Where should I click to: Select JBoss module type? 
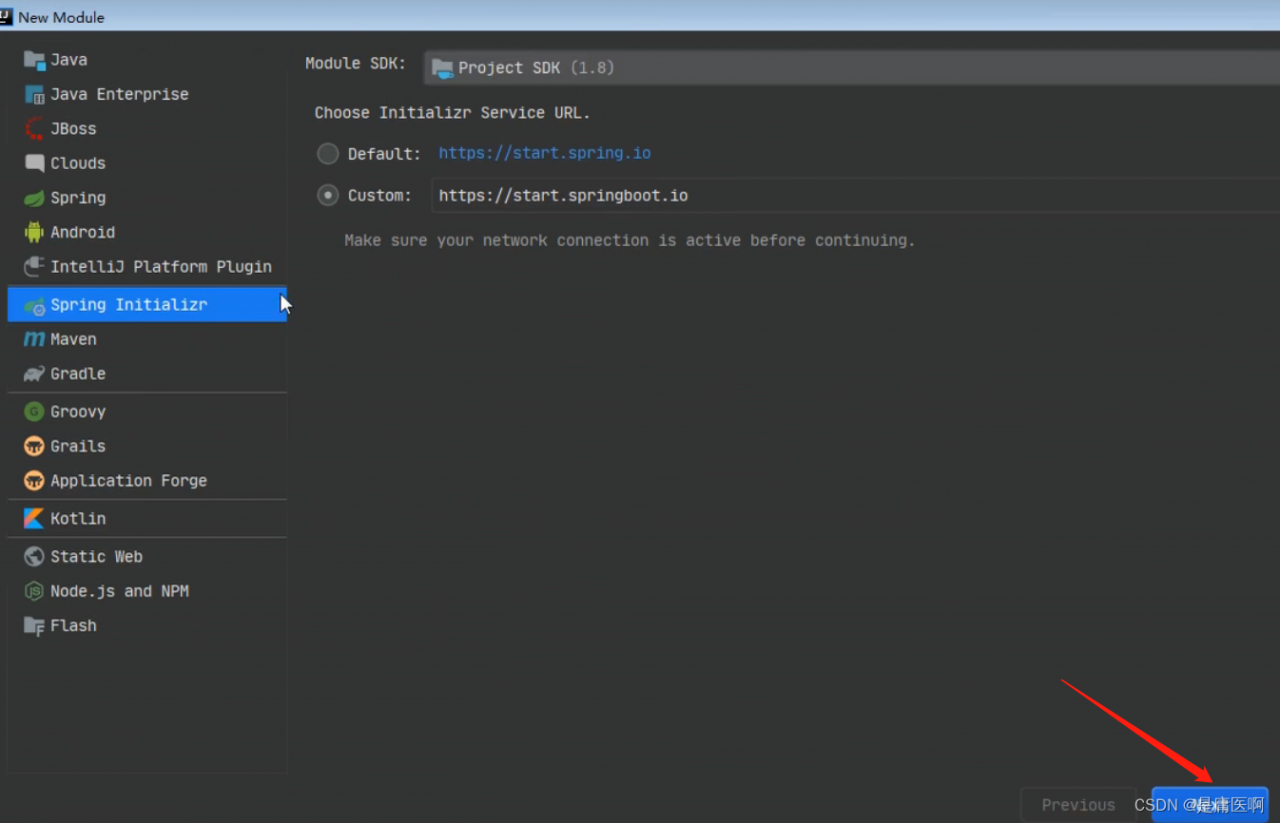[147, 129]
